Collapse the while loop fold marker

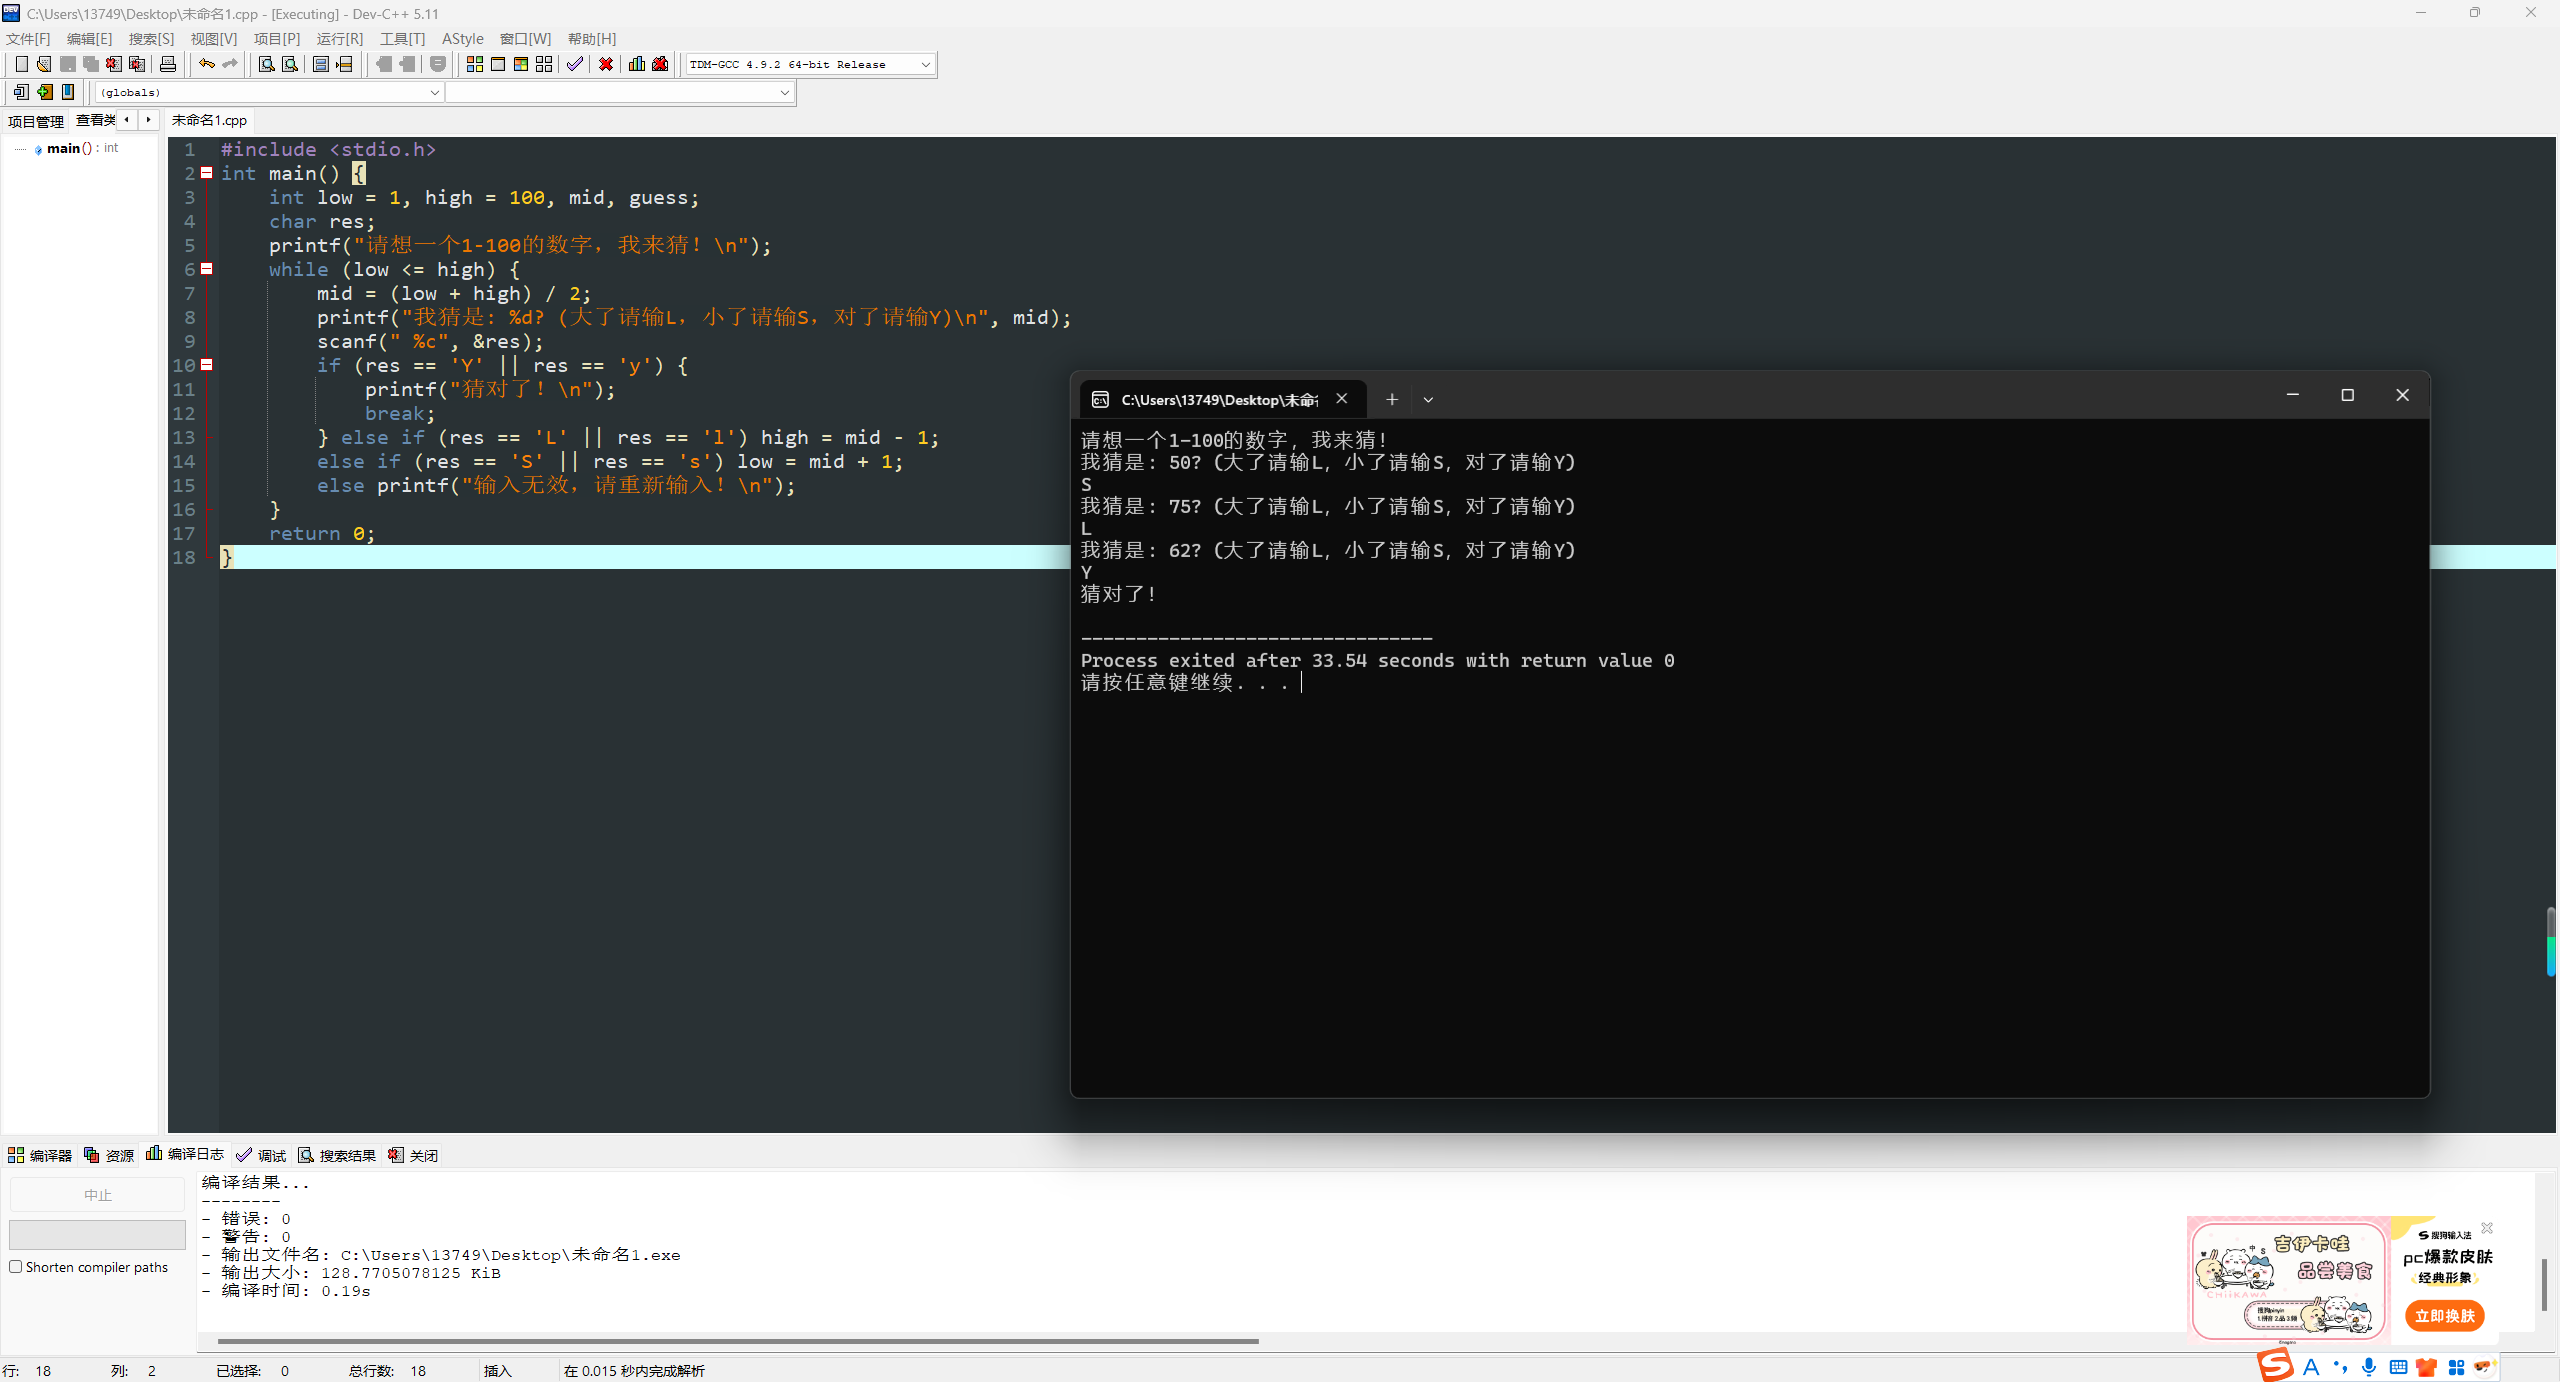[207, 269]
